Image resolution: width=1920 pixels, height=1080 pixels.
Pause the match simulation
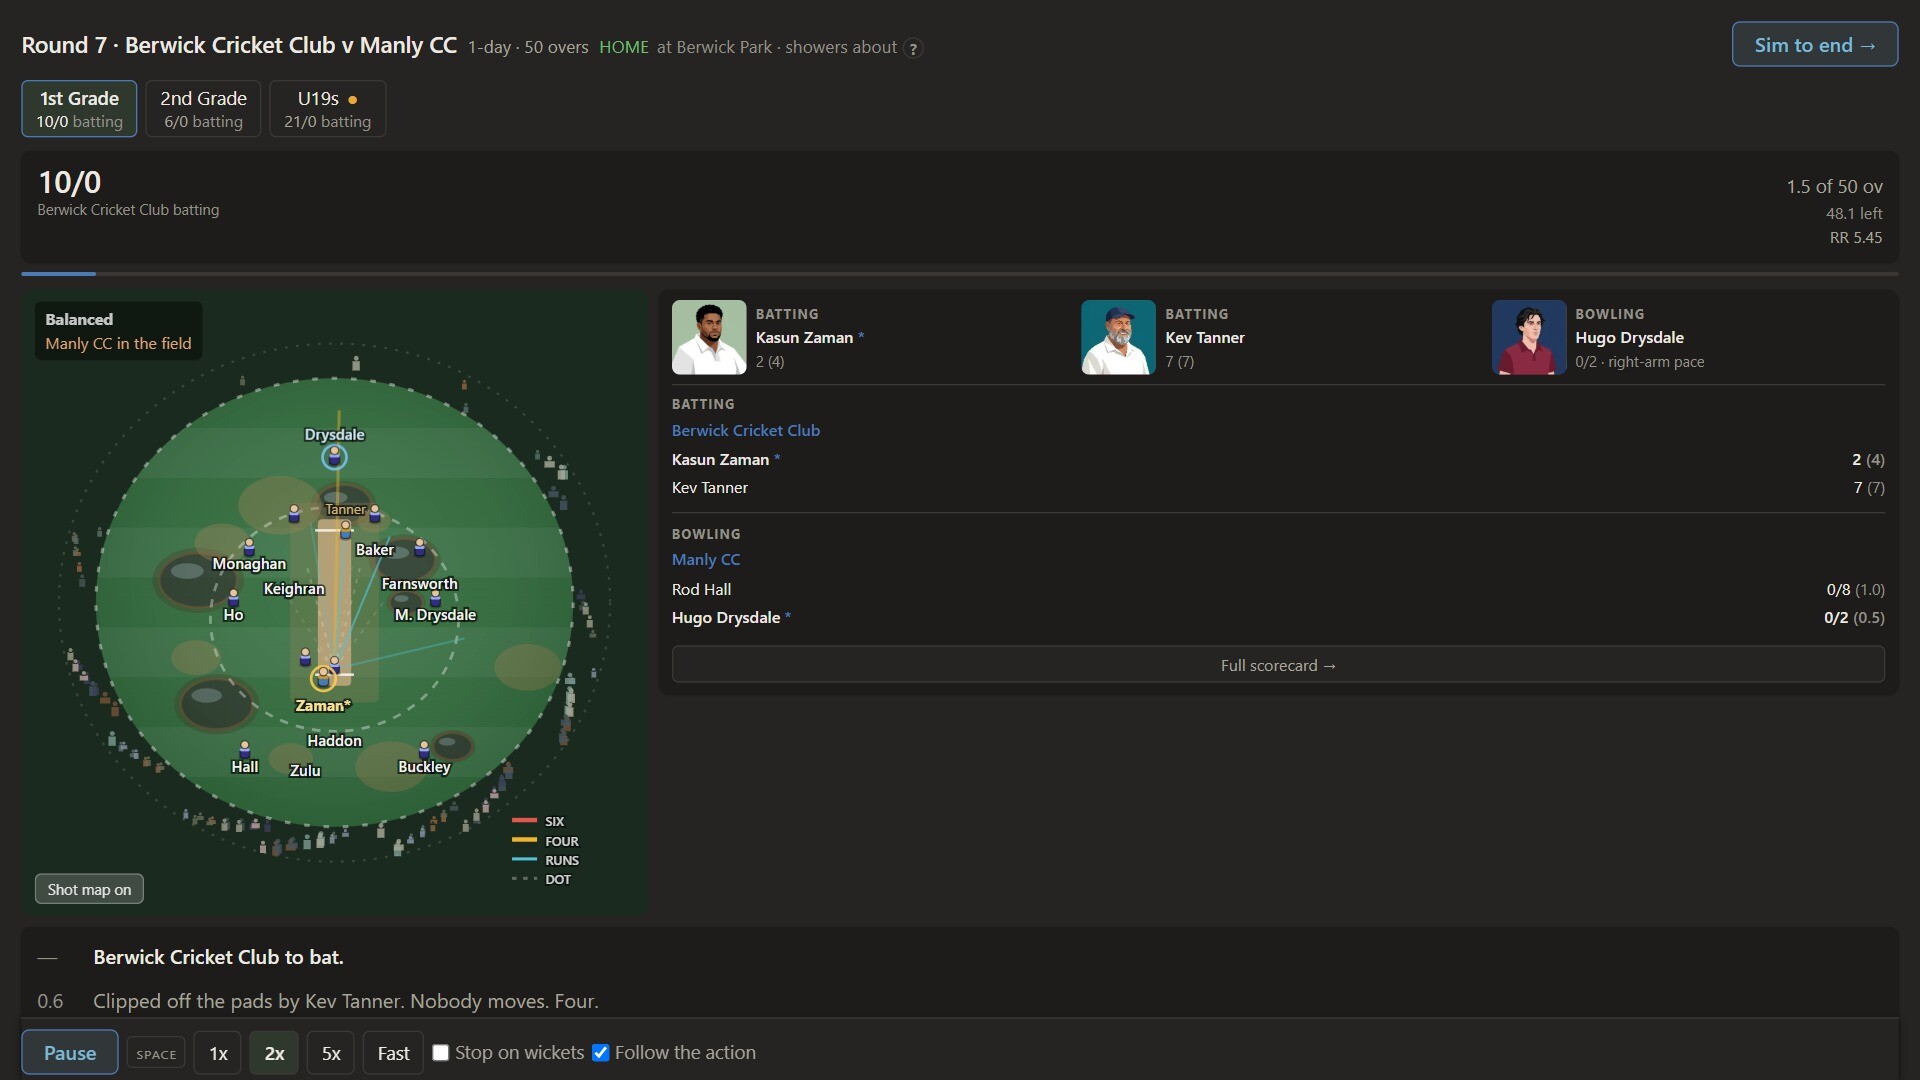[70, 1053]
